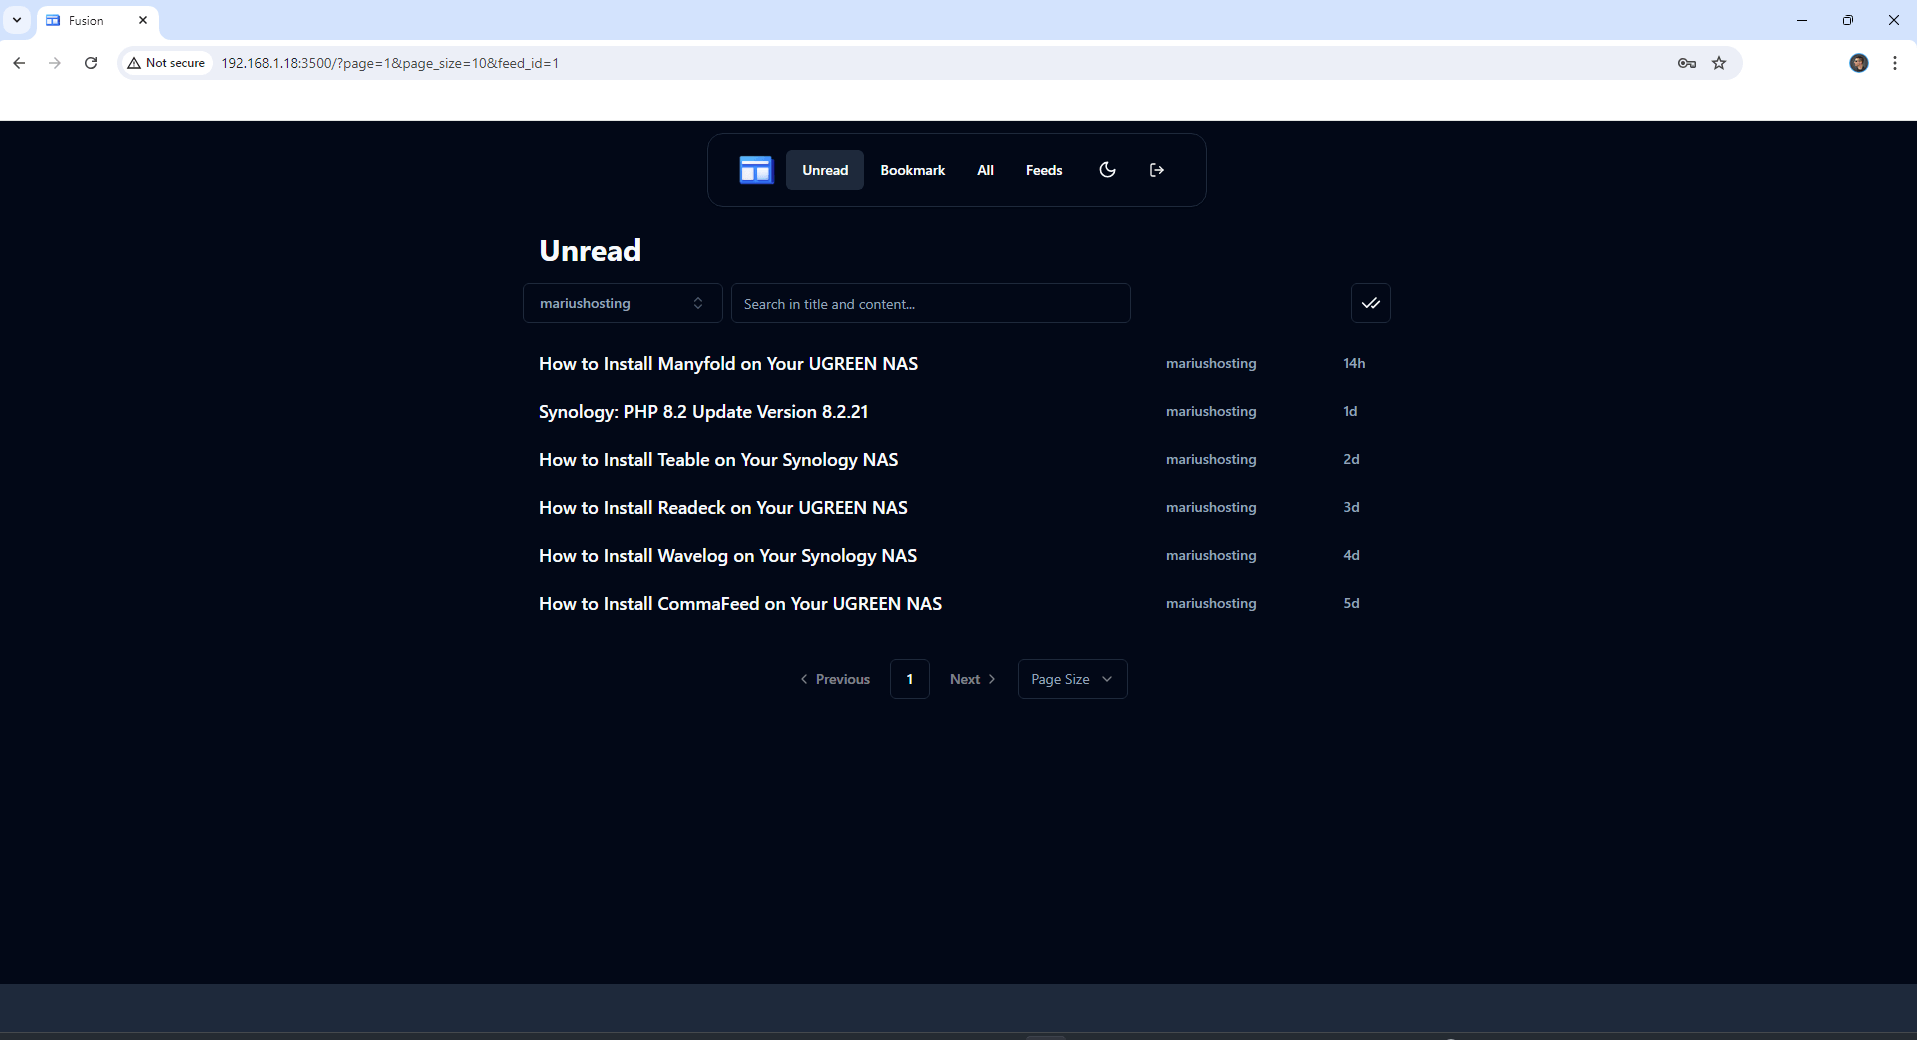Screen dimensions: 1917x1040
Task: Open the Bookmark tab
Action: 912,170
